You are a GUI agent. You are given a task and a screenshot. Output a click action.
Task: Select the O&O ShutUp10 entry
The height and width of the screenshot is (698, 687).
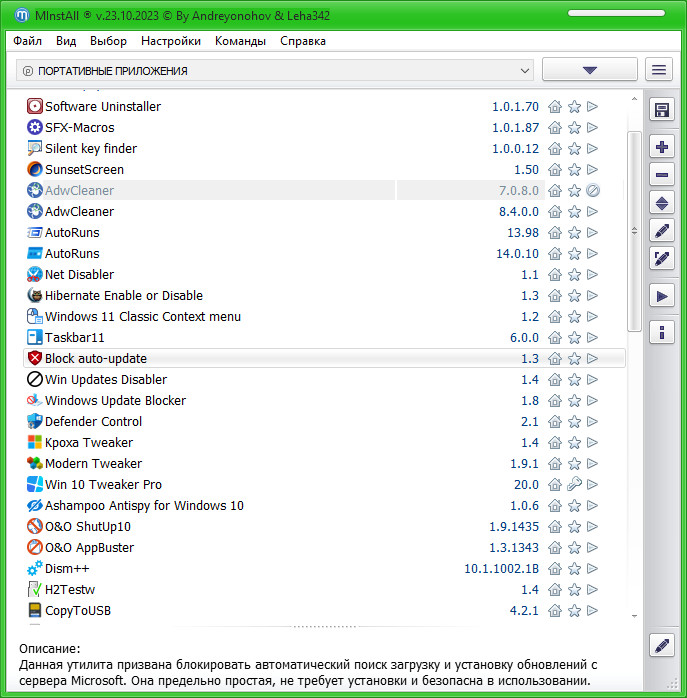coord(88,527)
